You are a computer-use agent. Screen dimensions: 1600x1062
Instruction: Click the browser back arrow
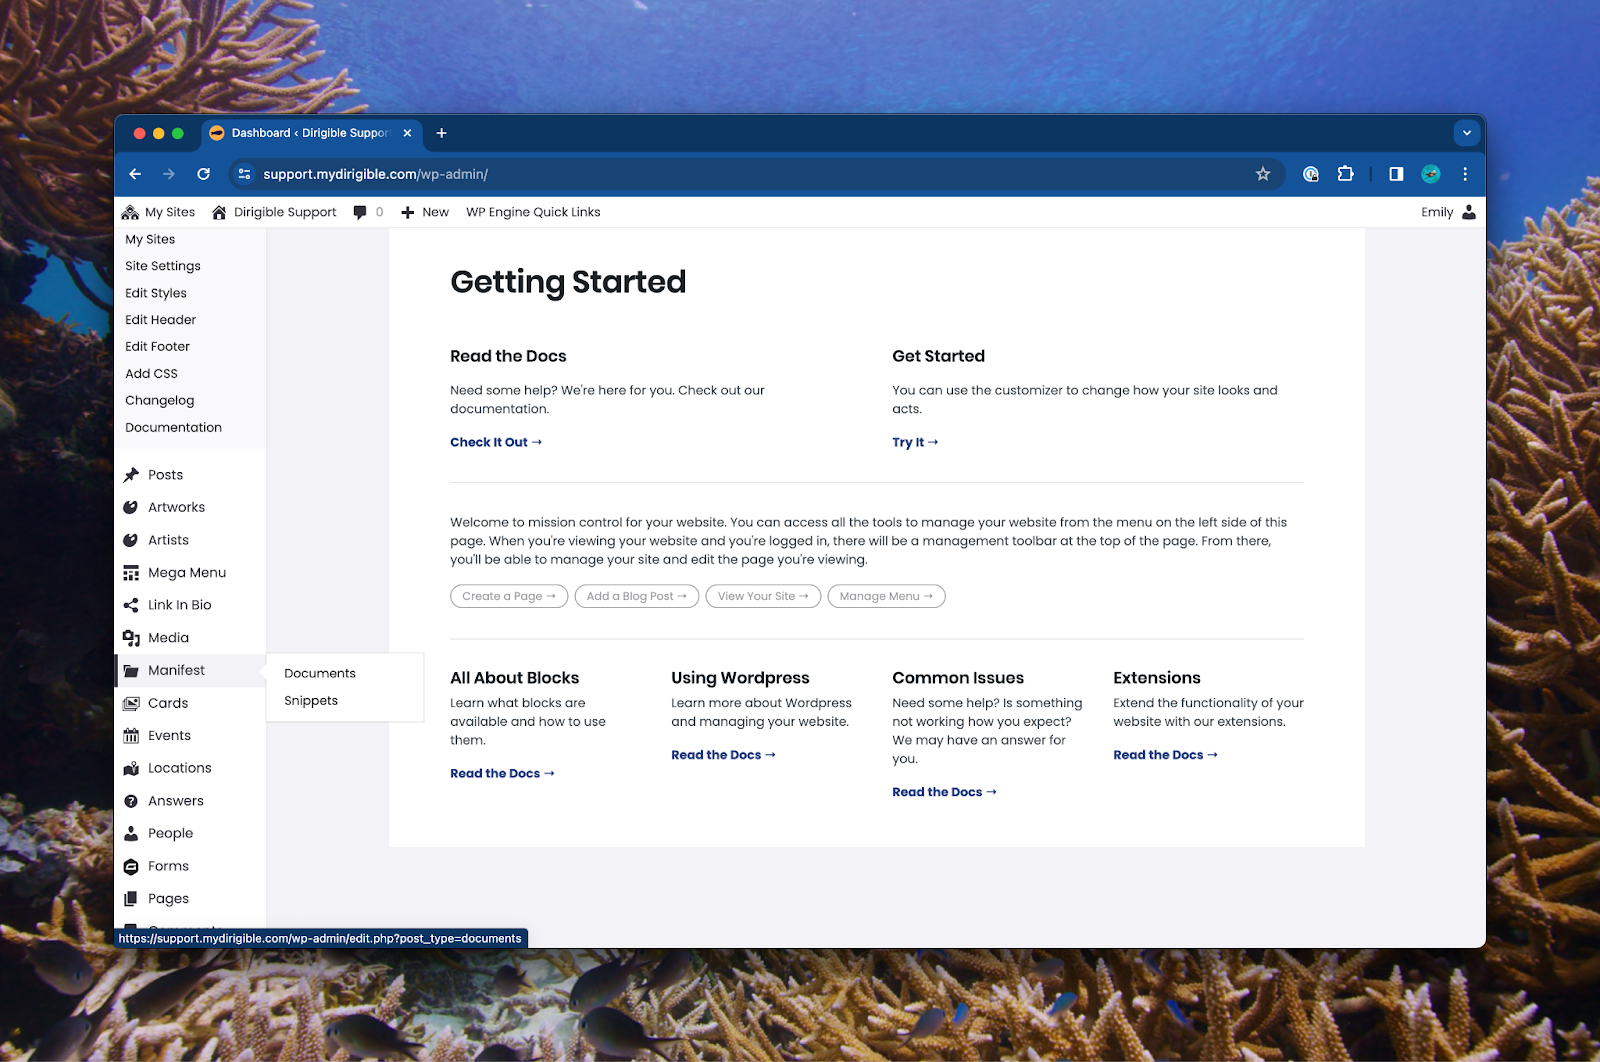point(135,174)
